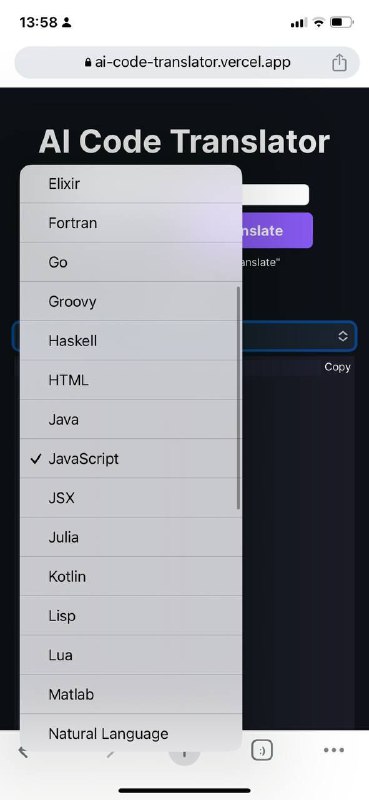Tap the white input field above Translate
Image resolution: width=369 pixels, height=800 pixels.
(x=275, y=195)
